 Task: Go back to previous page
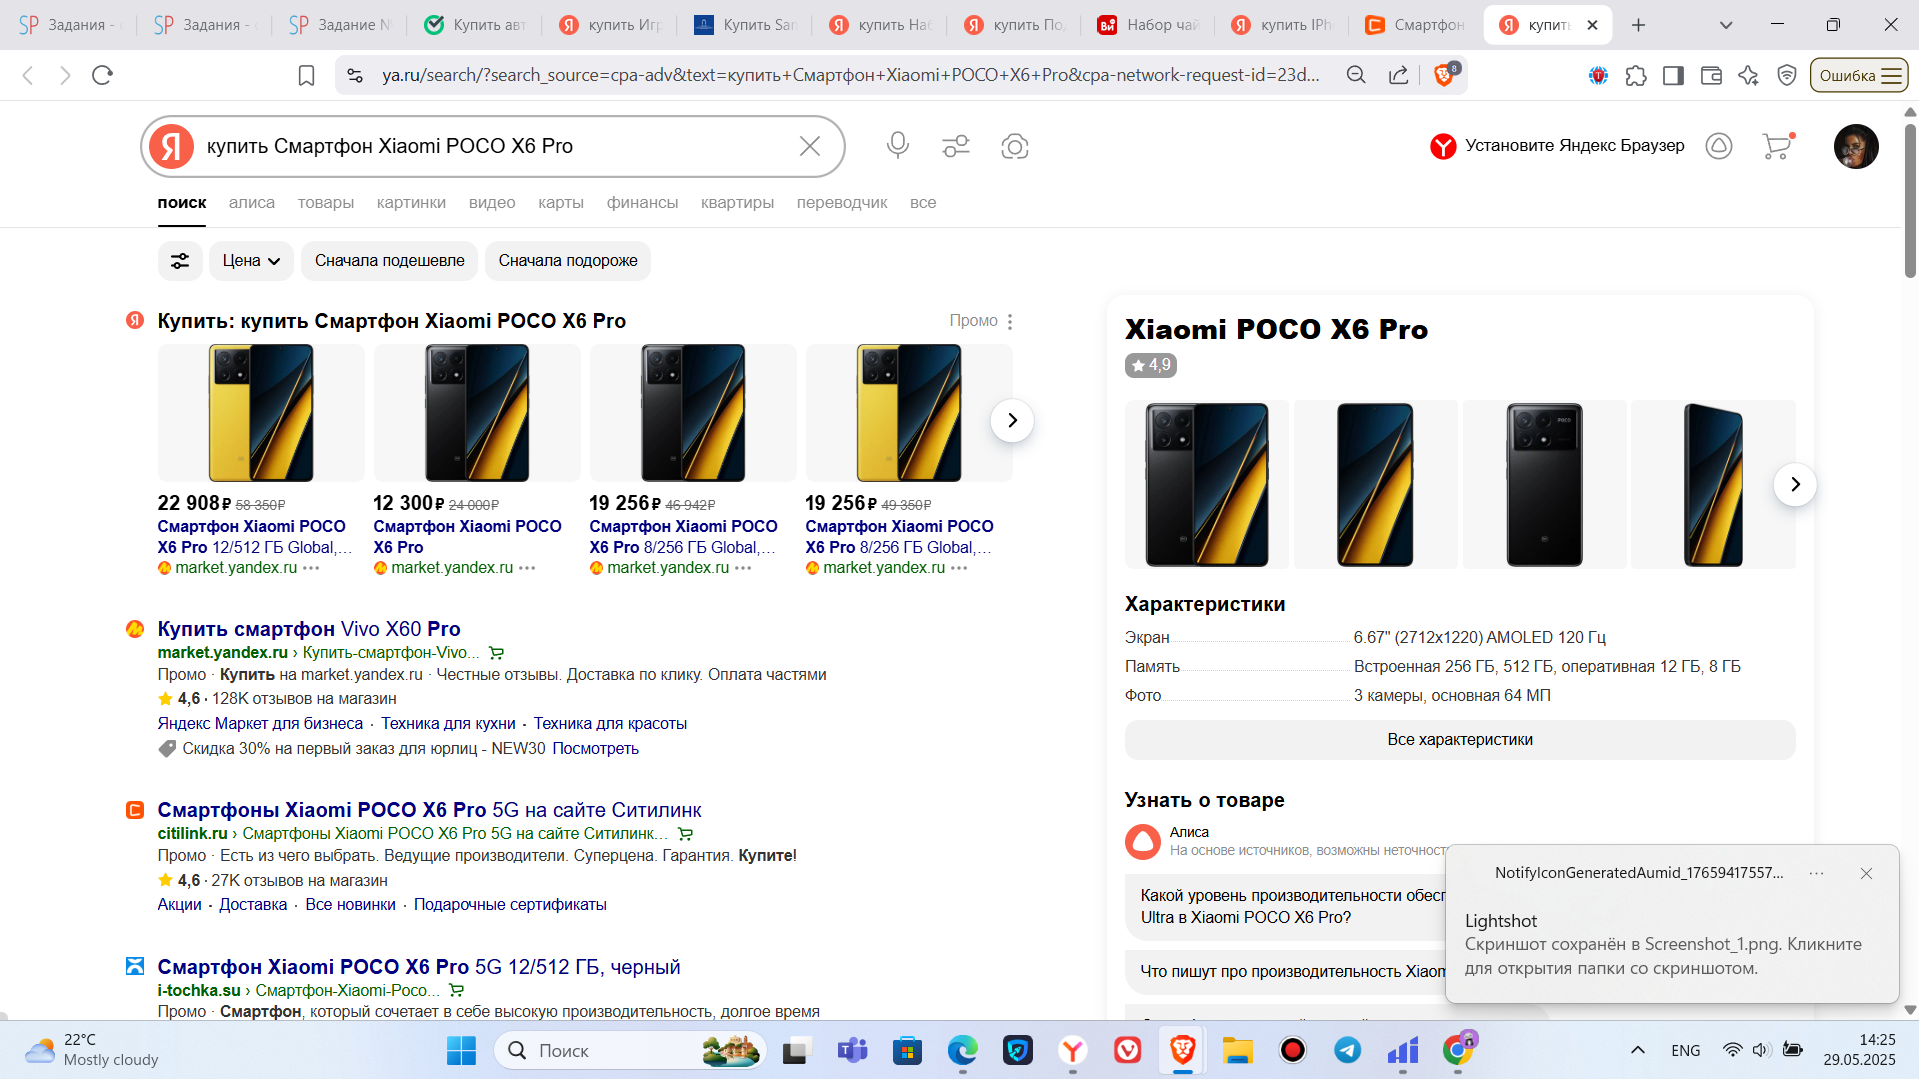tap(28, 75)
